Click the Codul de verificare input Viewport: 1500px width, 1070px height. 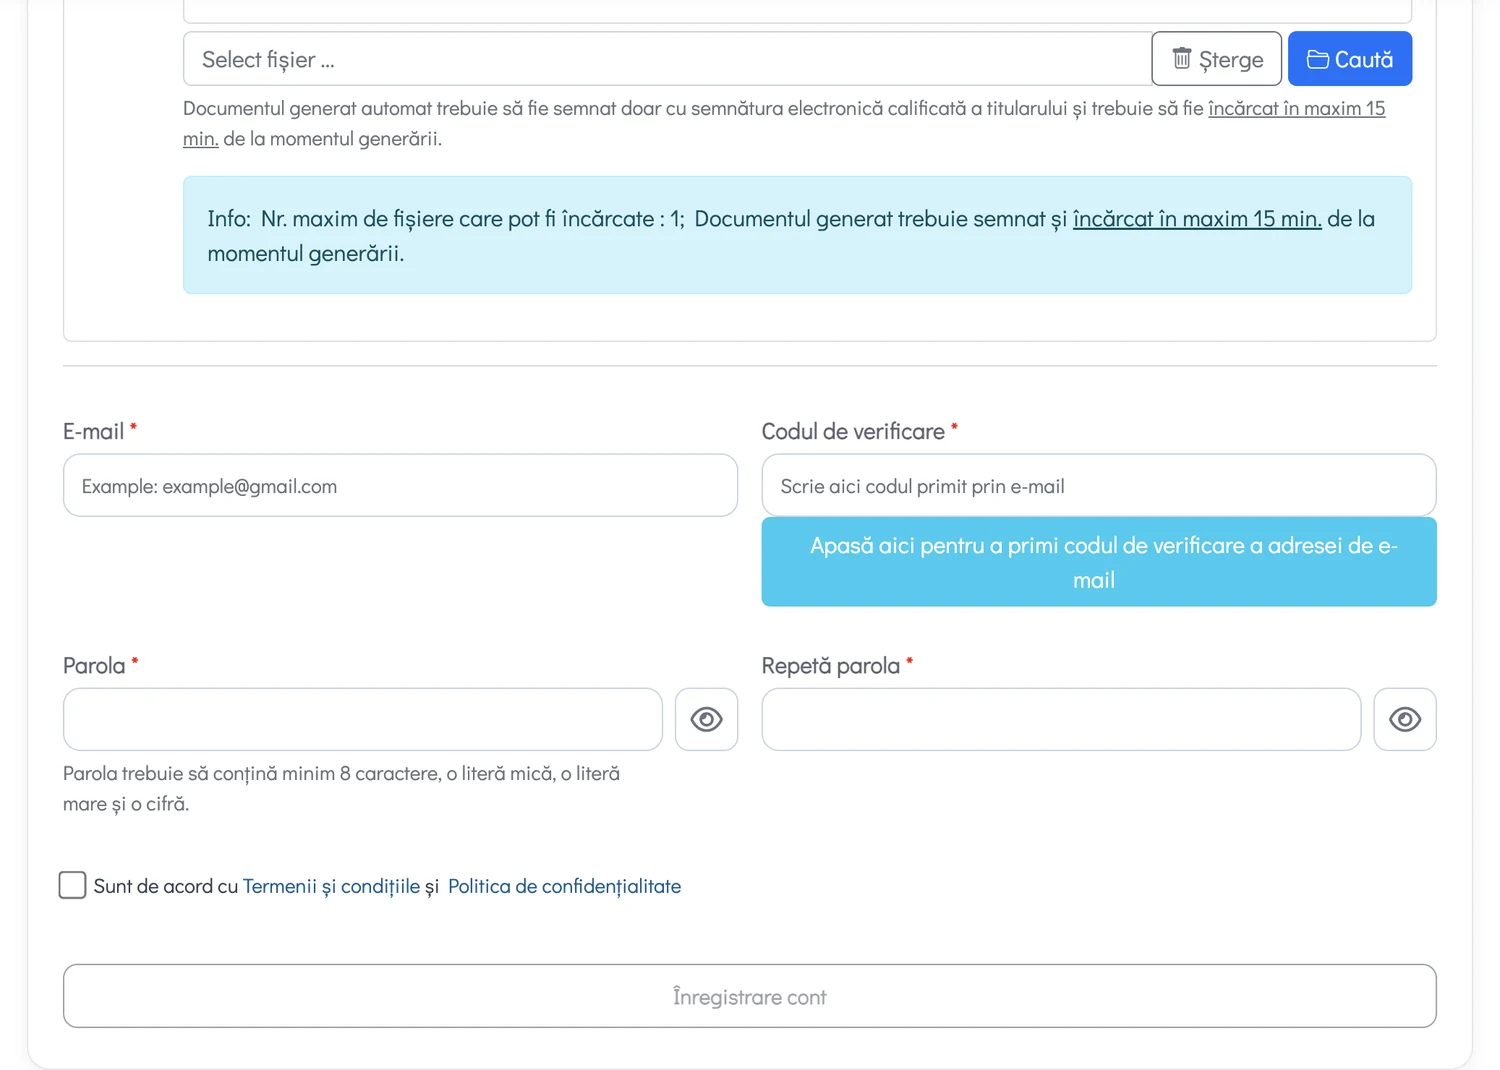(1099, 485)
